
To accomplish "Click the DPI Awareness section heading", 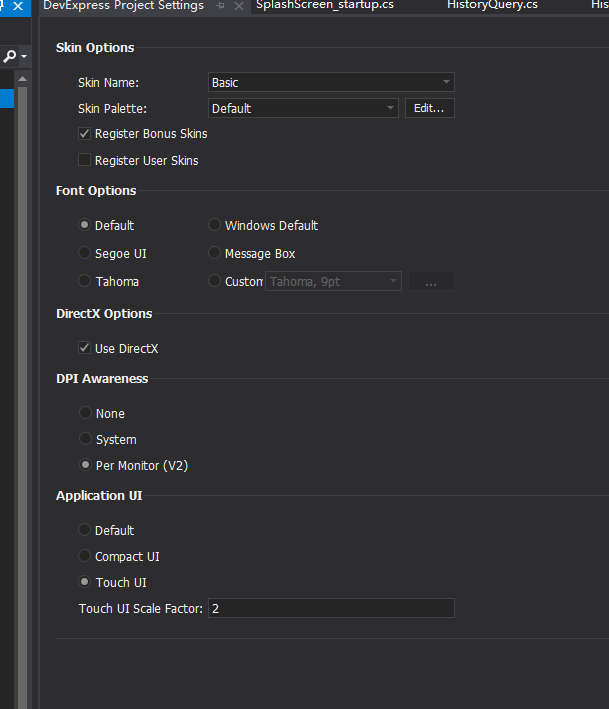I will [102, 378].
